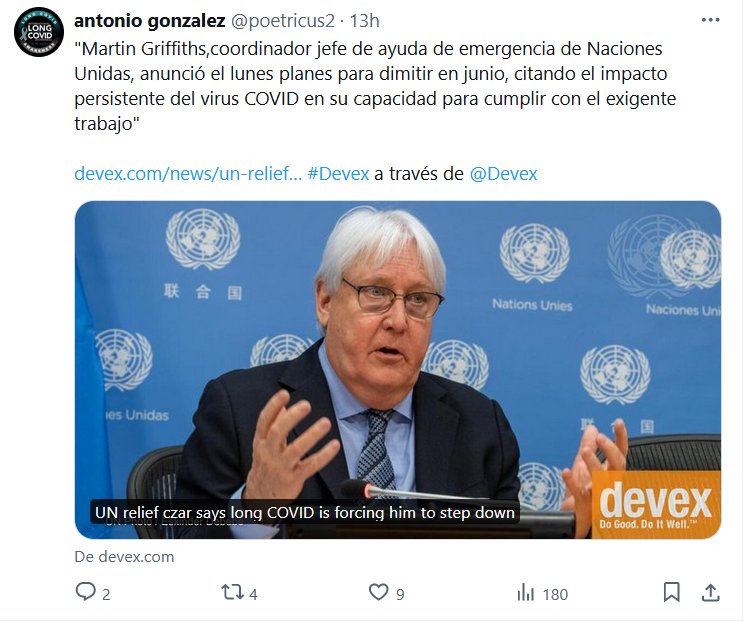Open the Devex article preview image
Screen dimensions: 752x622
(x=398, y=369)
